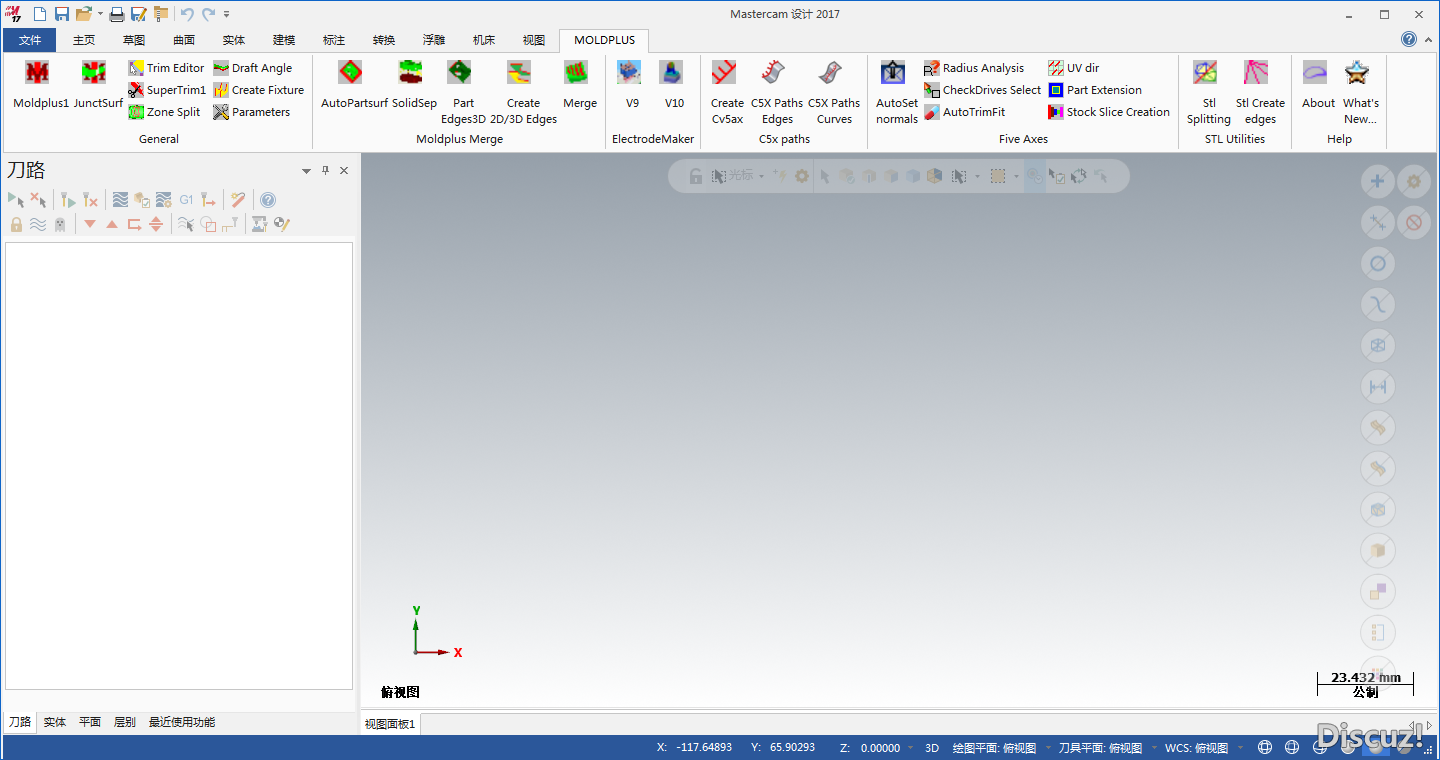Open the About dialog
1440x760 pixels.
click(x=1318, y=85)
